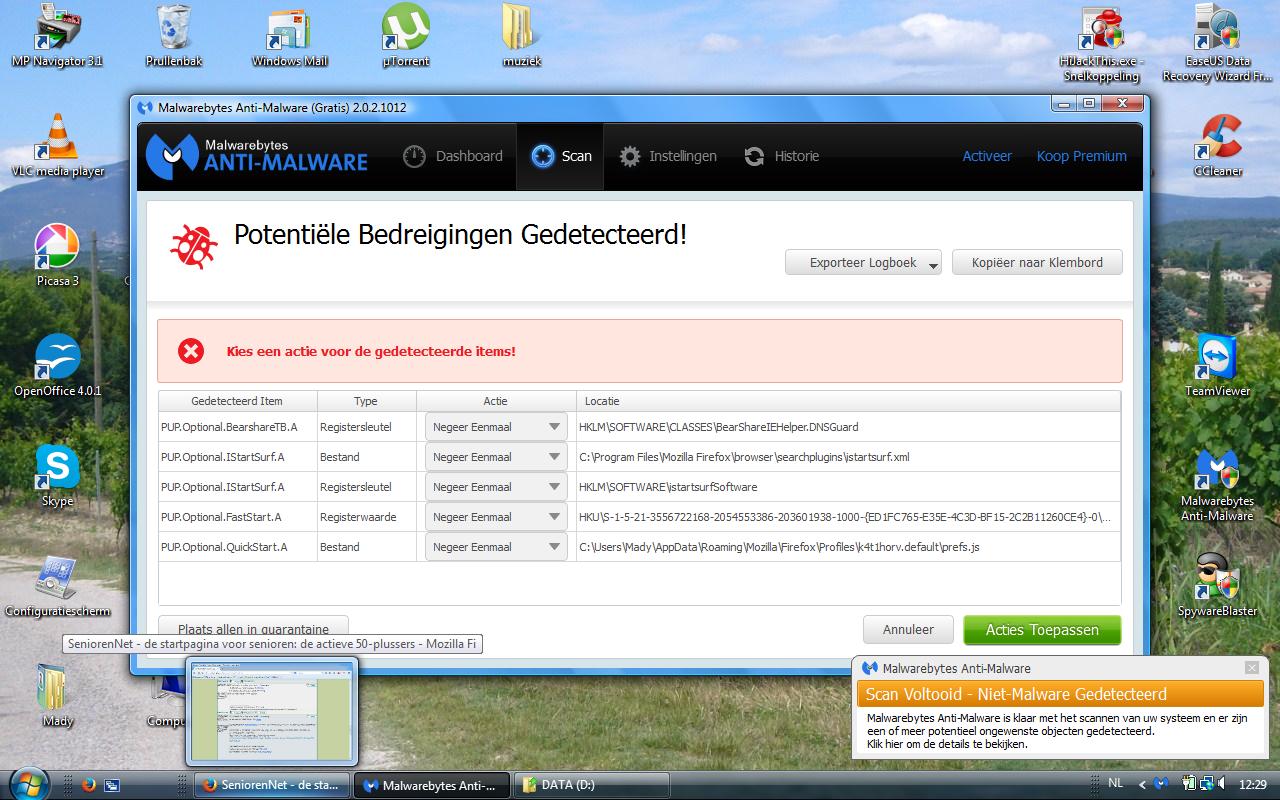Open action dropdown for PUP.Optional.BearshareTB.A
The width and height of the screenshot is (1280, 800).
click(x=496, y=426)
